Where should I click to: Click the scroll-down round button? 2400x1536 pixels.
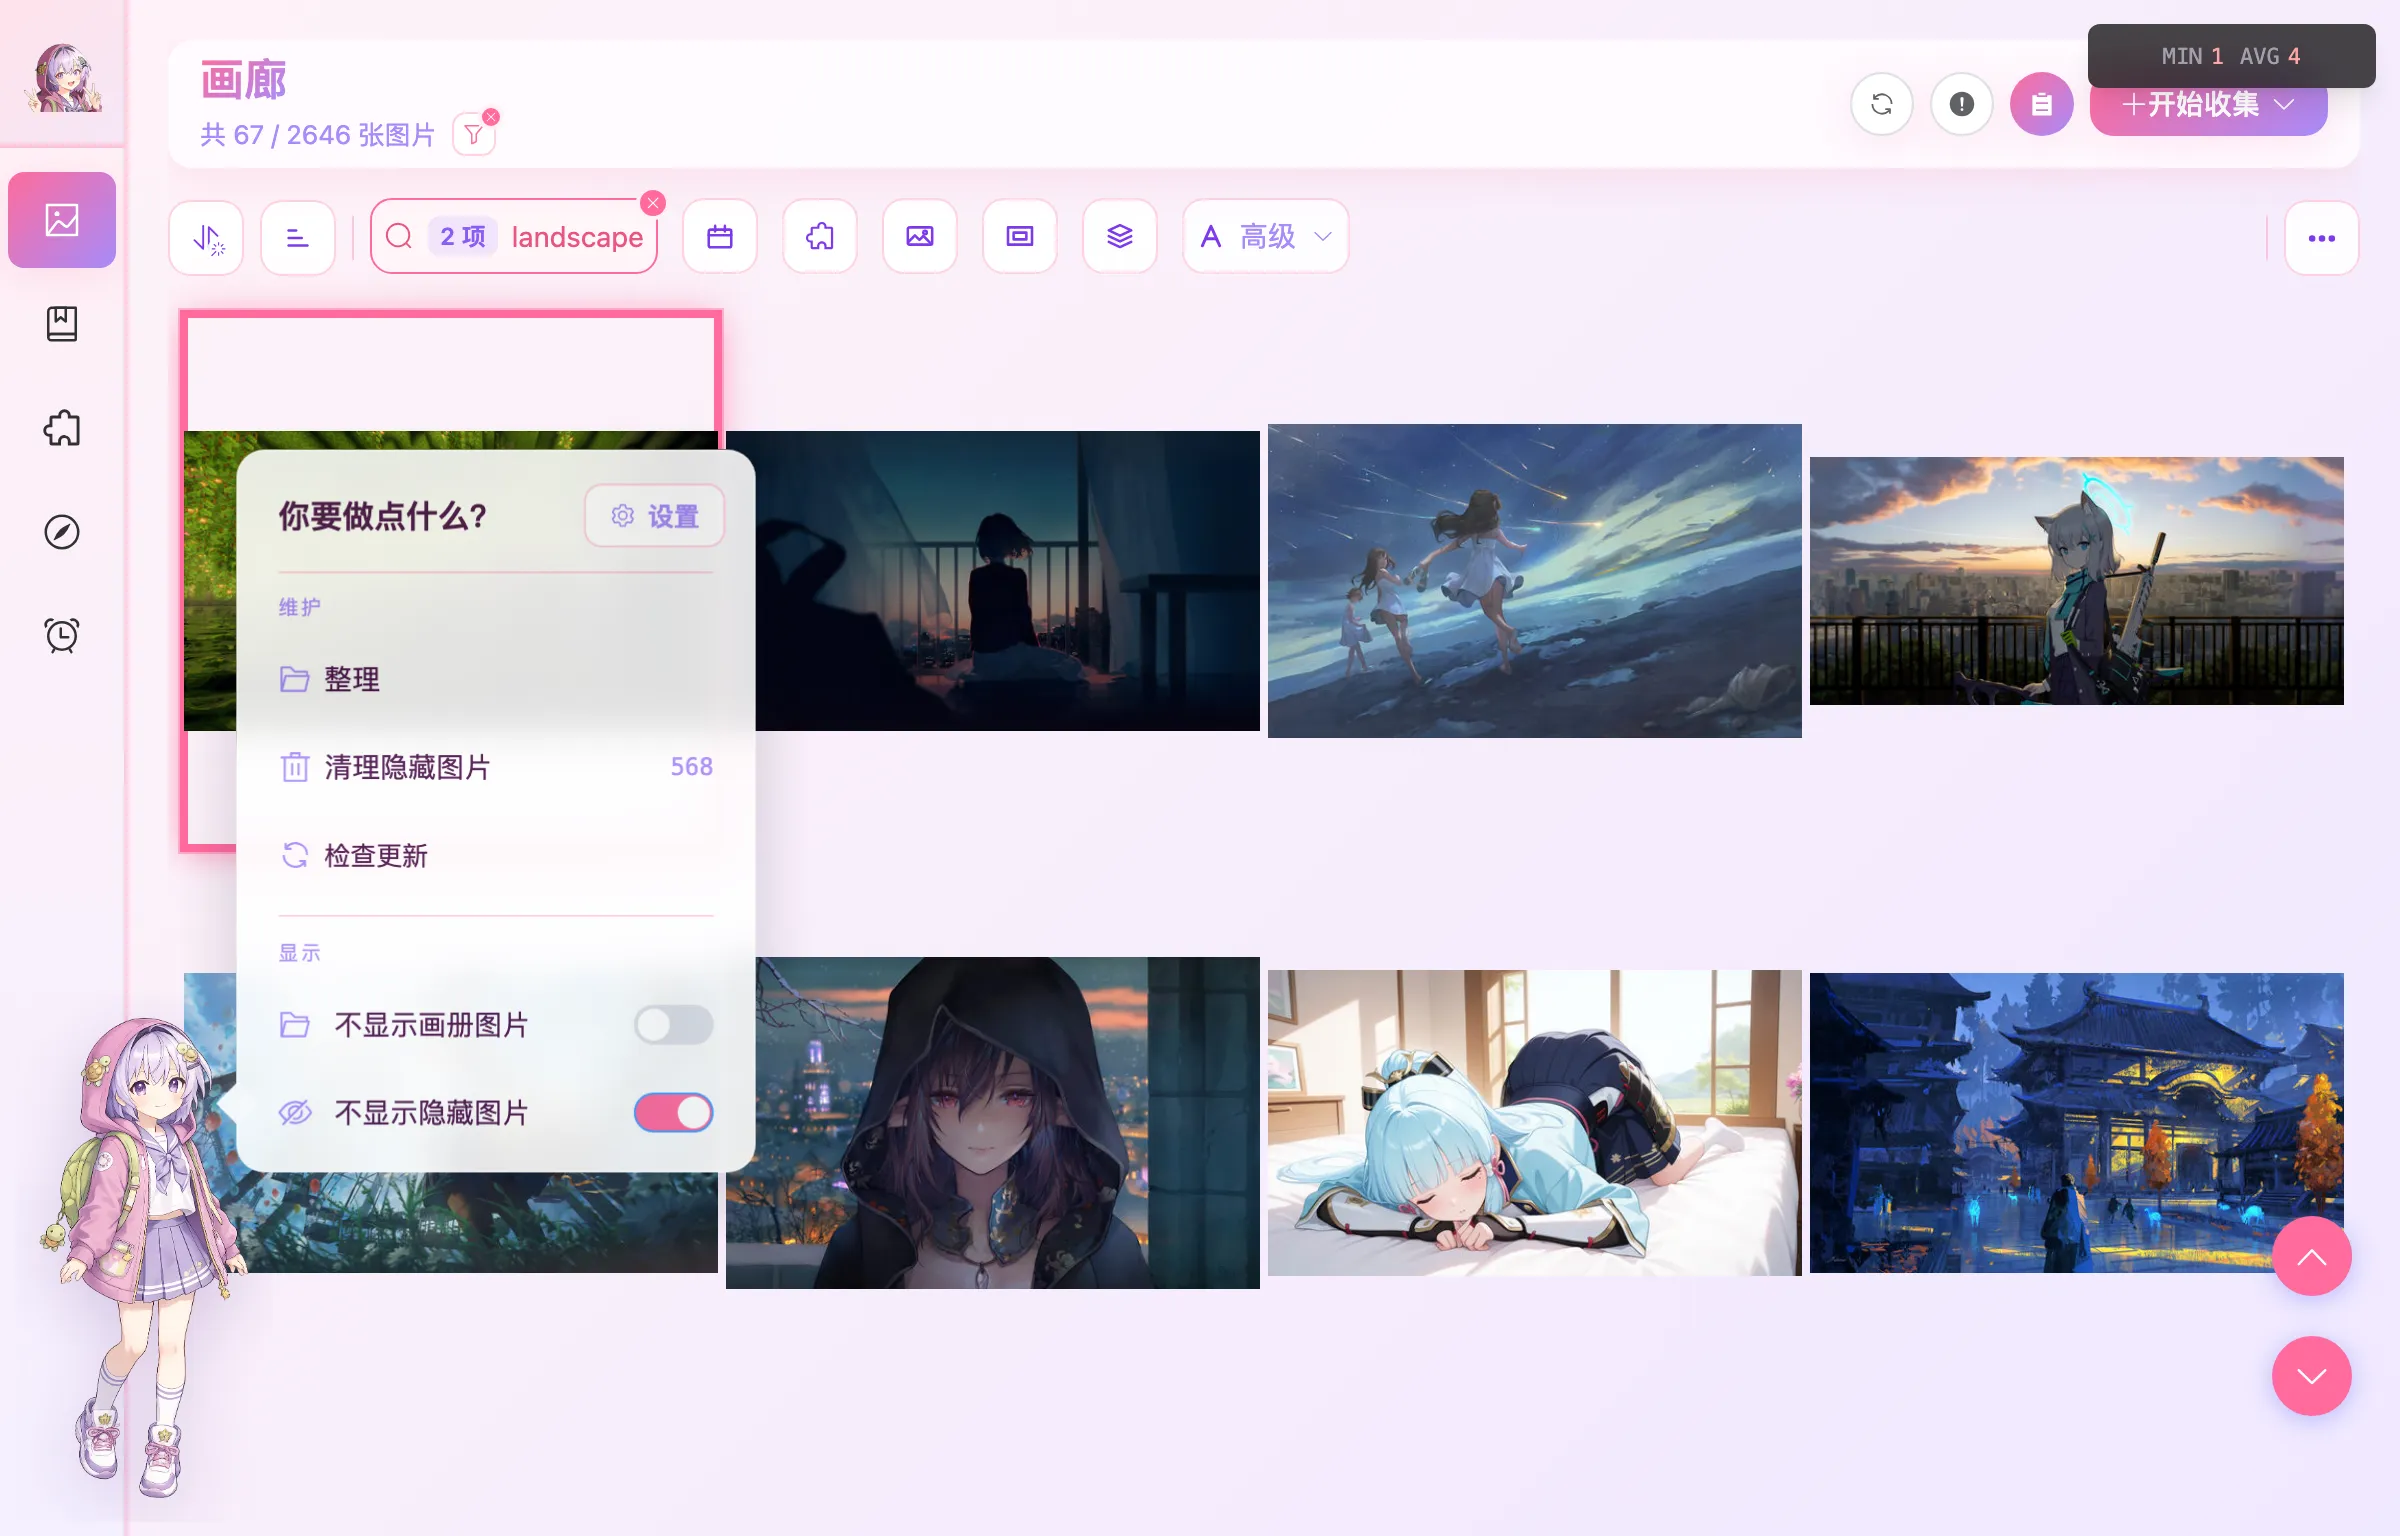2312,1377
